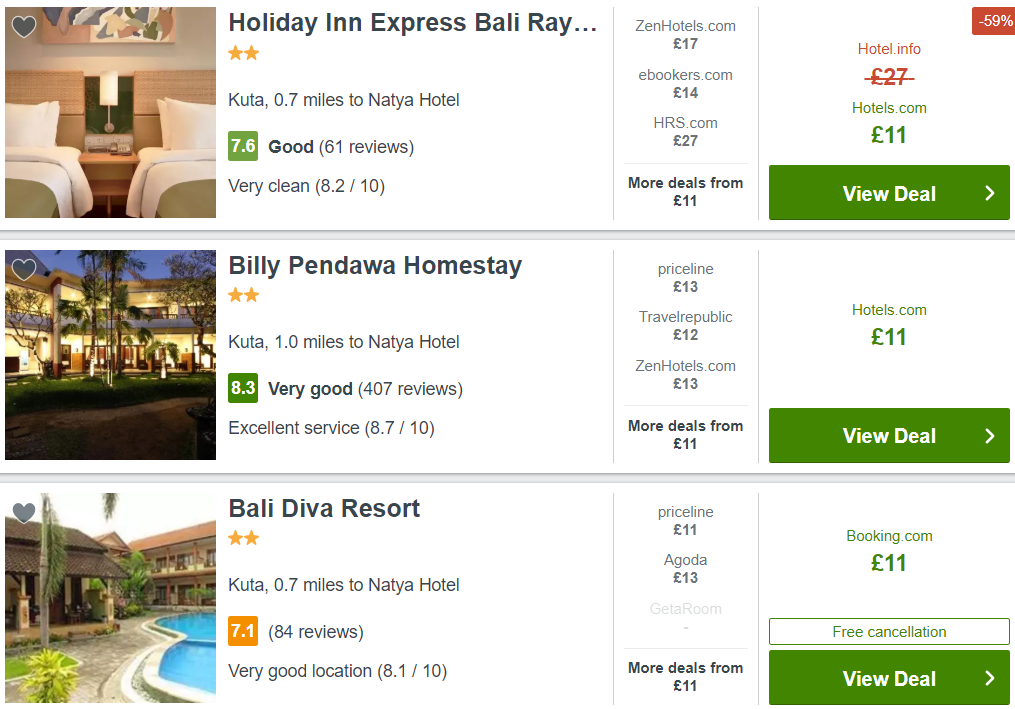Image resolution: width=1015 pixels, height=709 pixels.
Task: Open Holiday Inn Express Bali hotel title
Action: 412,23
